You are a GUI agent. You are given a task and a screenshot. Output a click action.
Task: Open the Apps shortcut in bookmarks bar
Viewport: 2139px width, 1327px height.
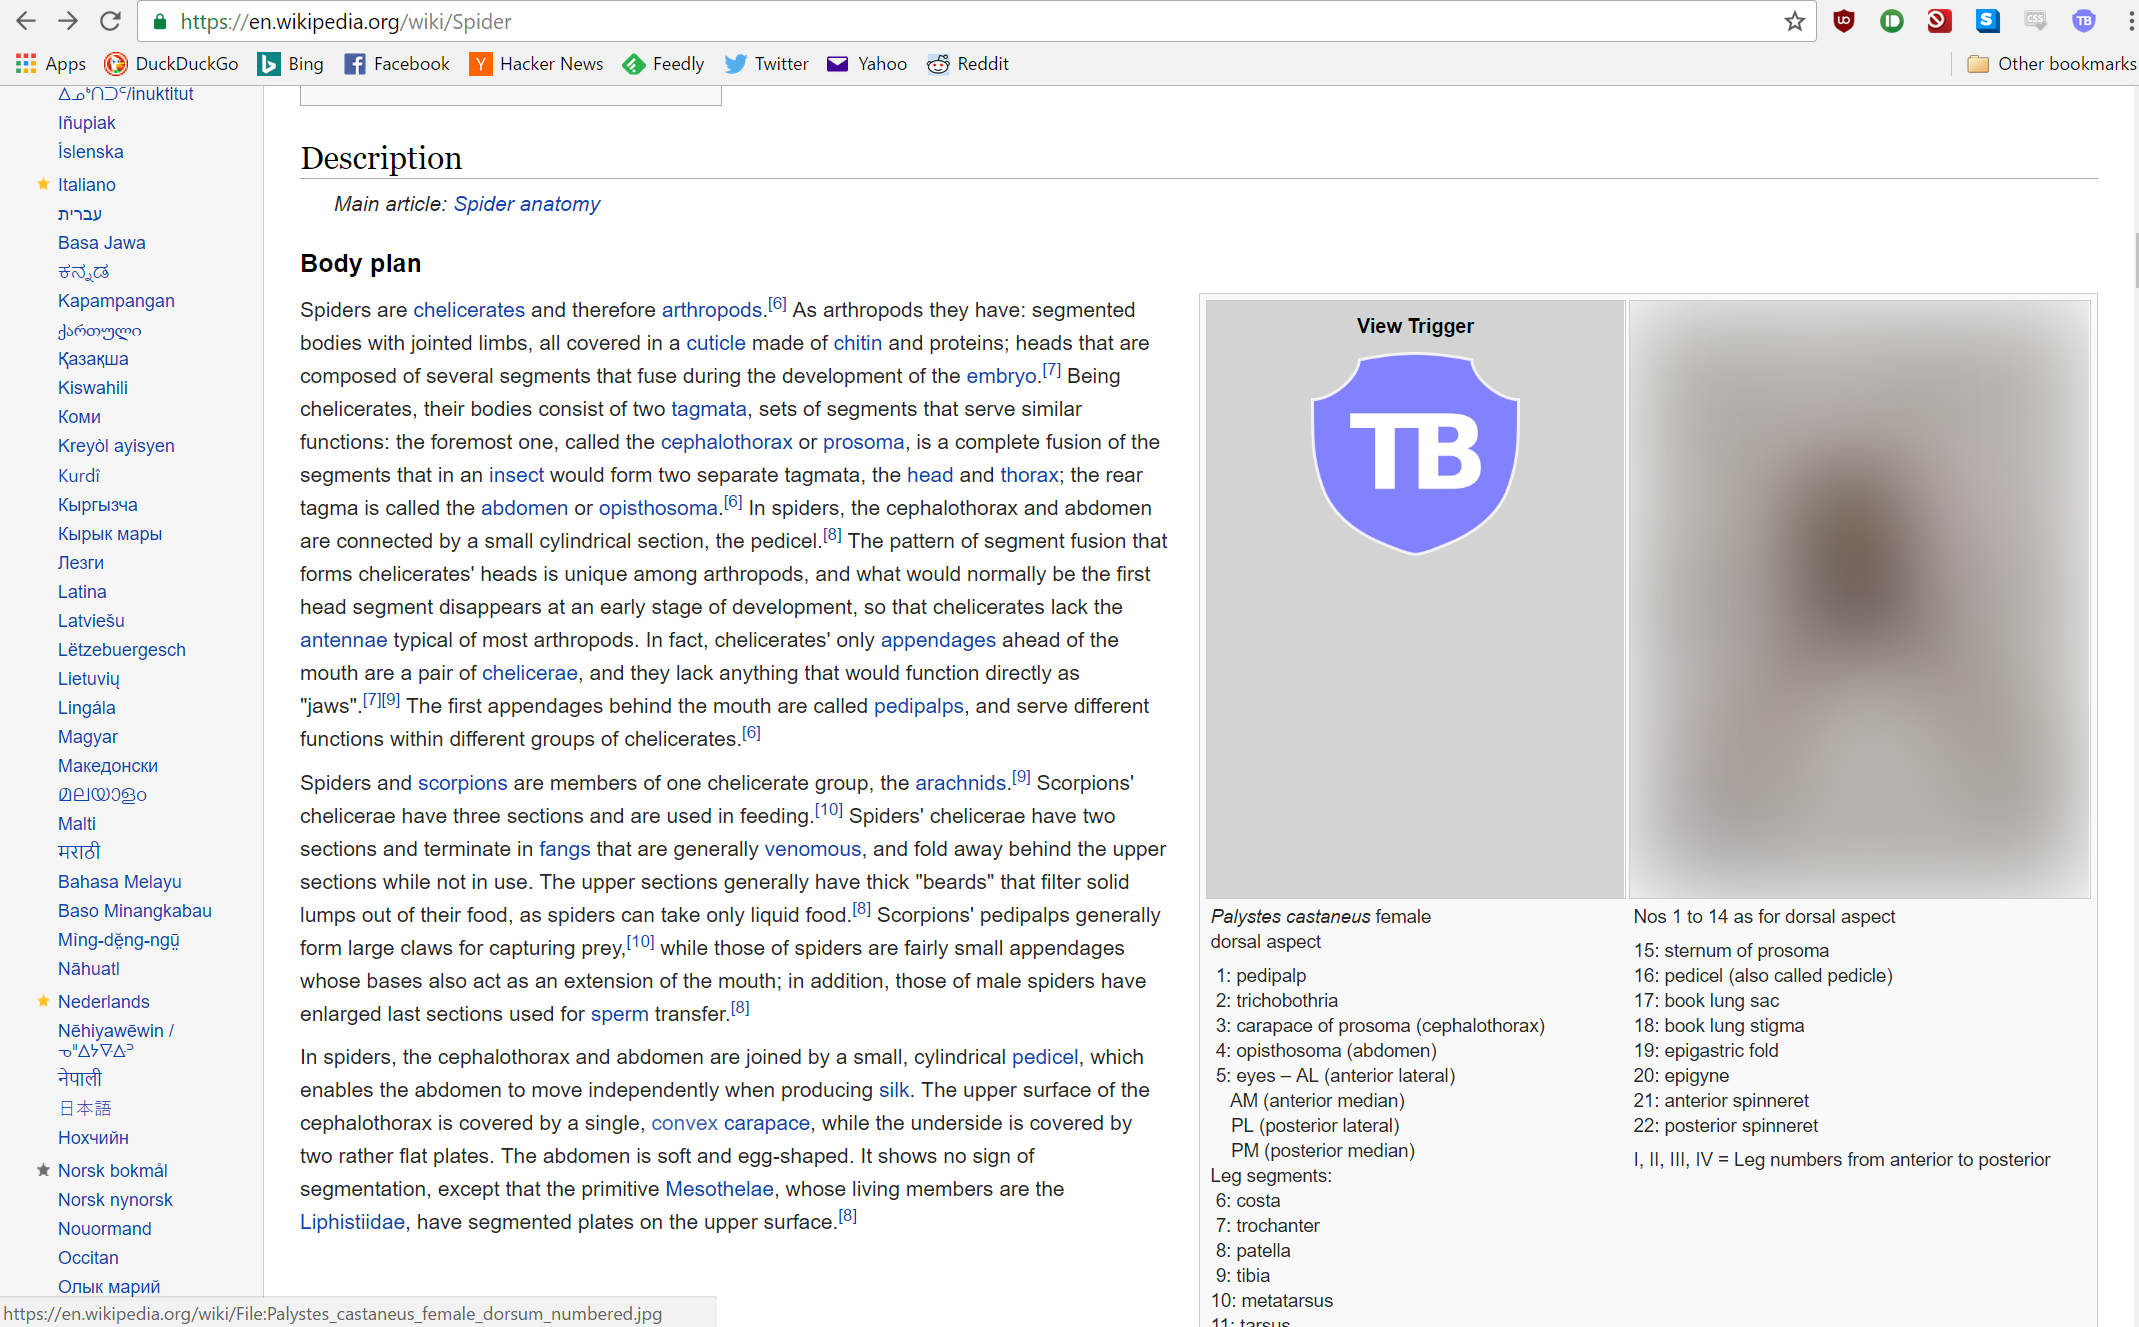pos(51,64)
